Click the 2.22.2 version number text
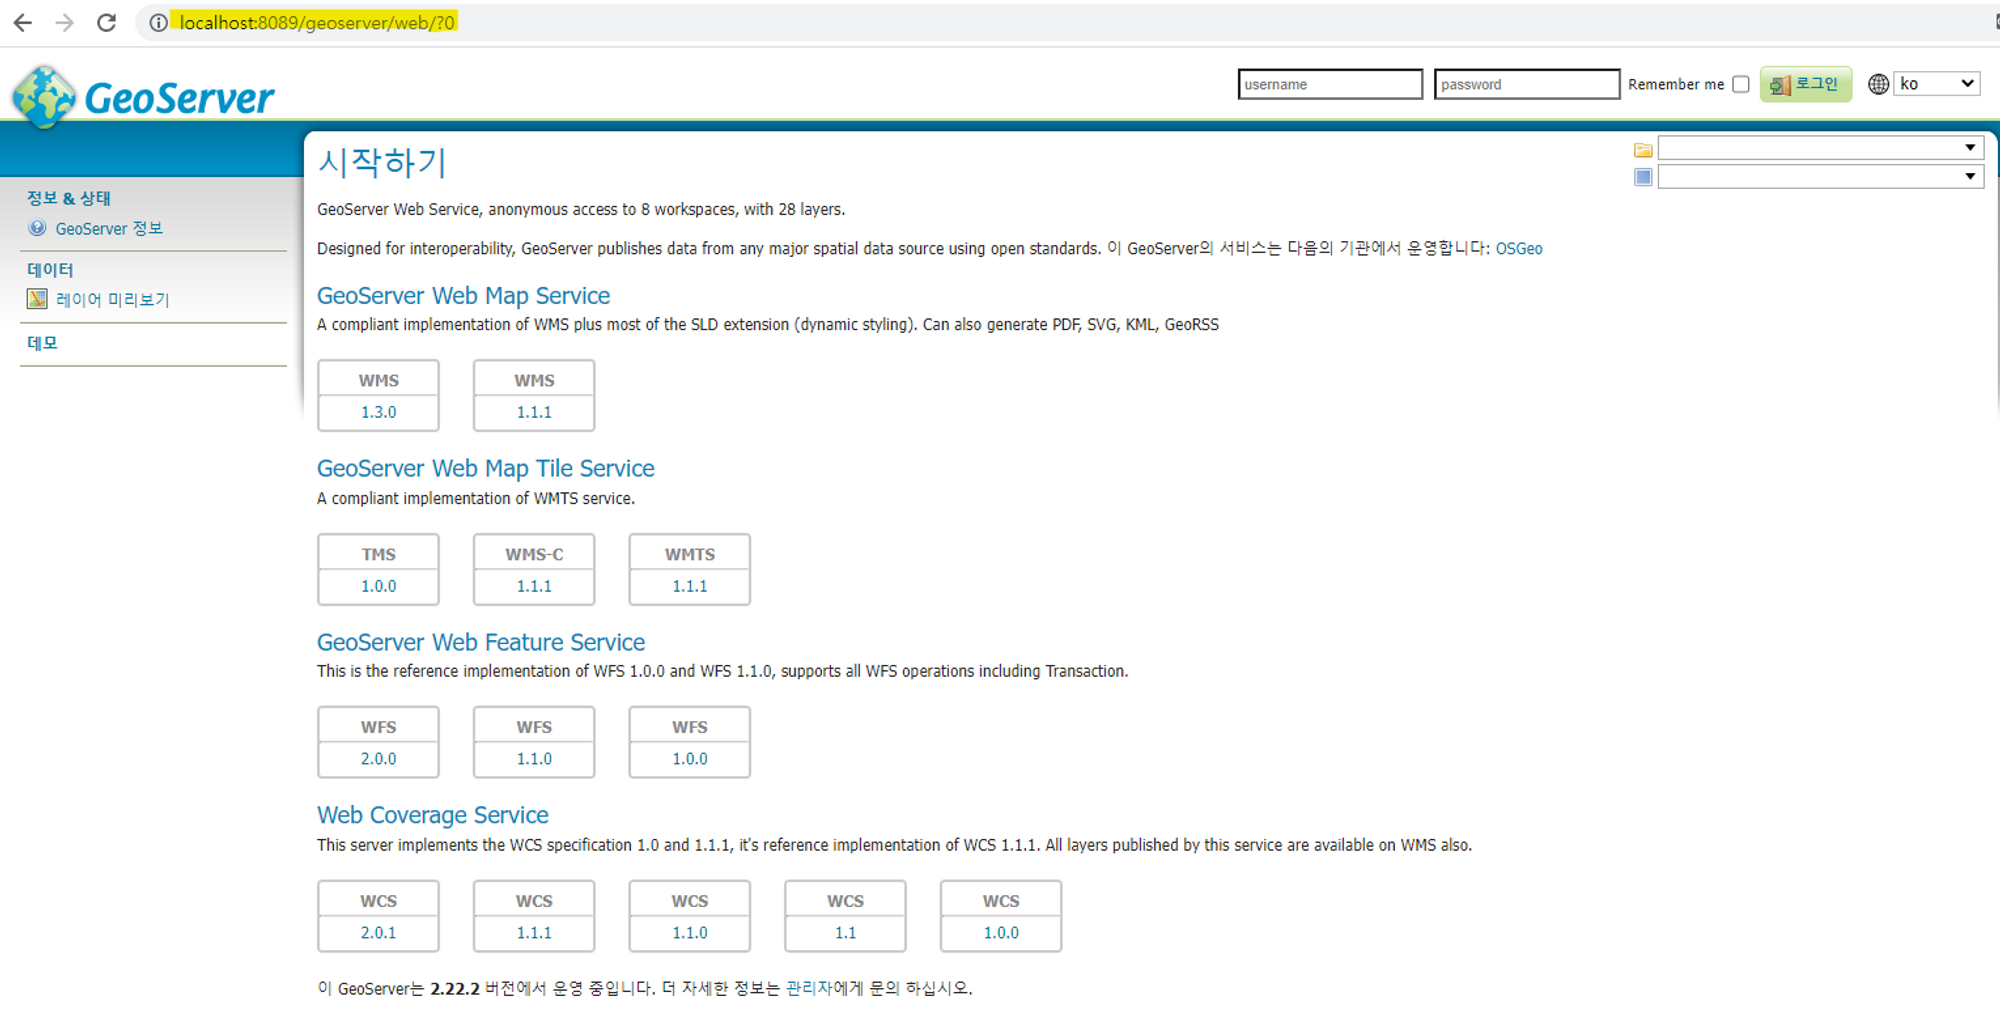Screen dimensions: 2000x1014 [455, 989]
